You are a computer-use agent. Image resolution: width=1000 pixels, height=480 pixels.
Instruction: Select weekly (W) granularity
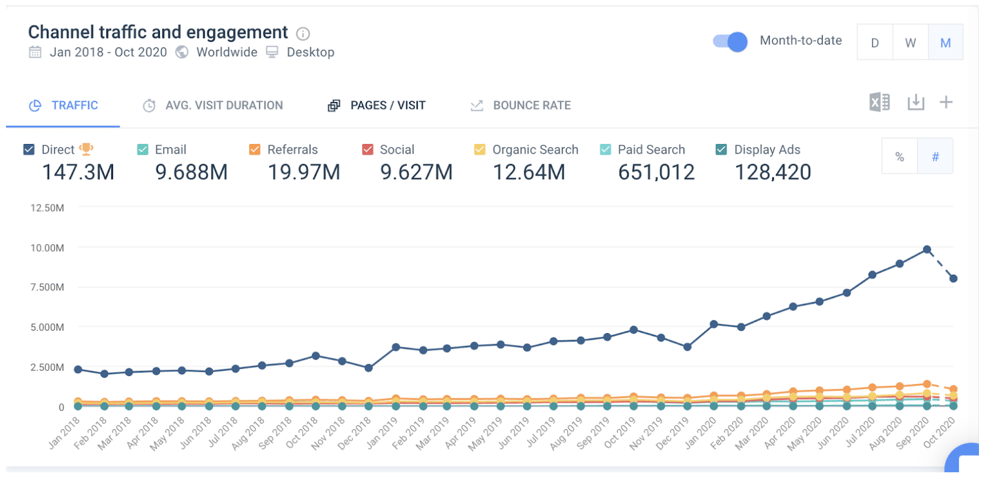click(x=911, y=43)
